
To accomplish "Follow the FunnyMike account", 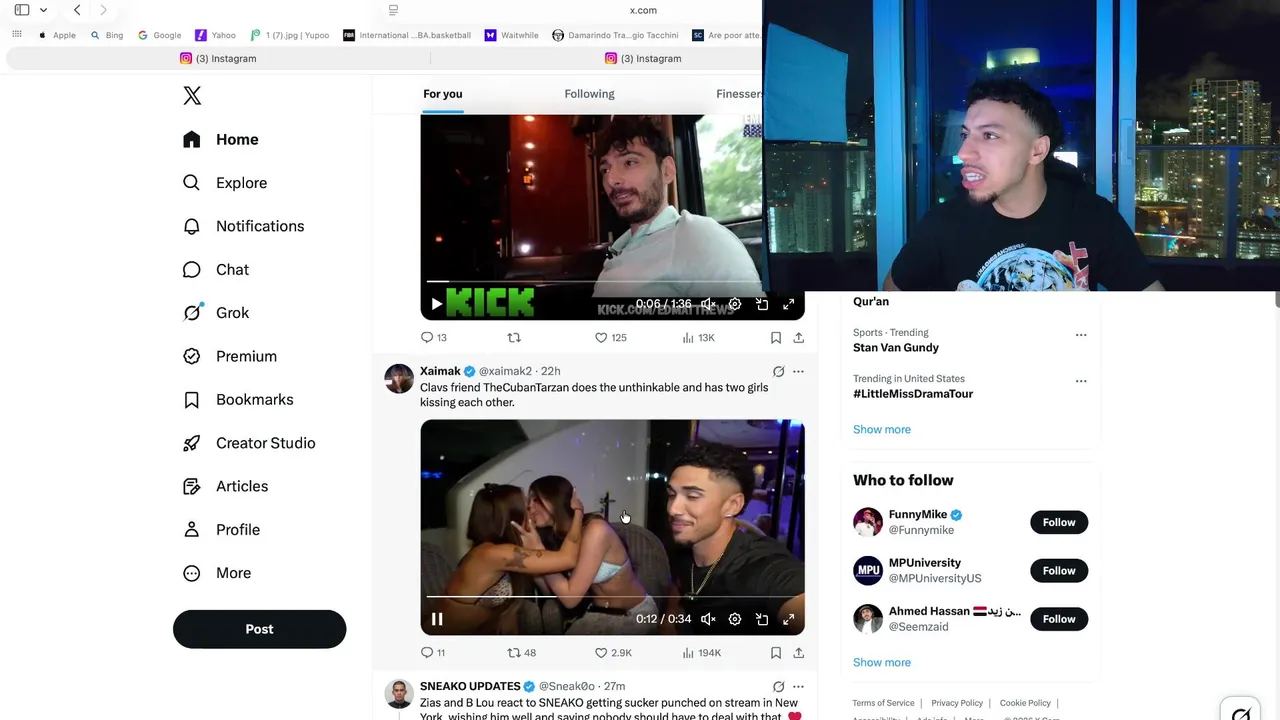I will (1059, 522).
